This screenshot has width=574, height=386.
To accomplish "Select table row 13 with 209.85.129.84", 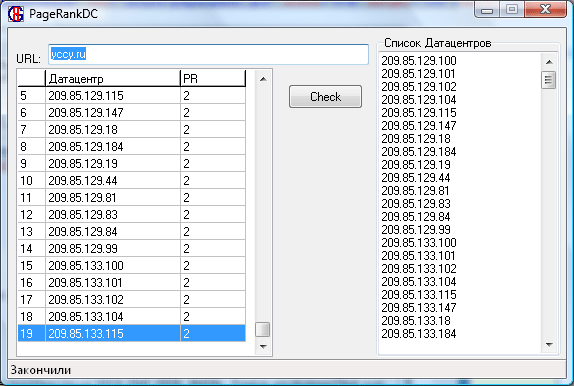I will (132, 231).
